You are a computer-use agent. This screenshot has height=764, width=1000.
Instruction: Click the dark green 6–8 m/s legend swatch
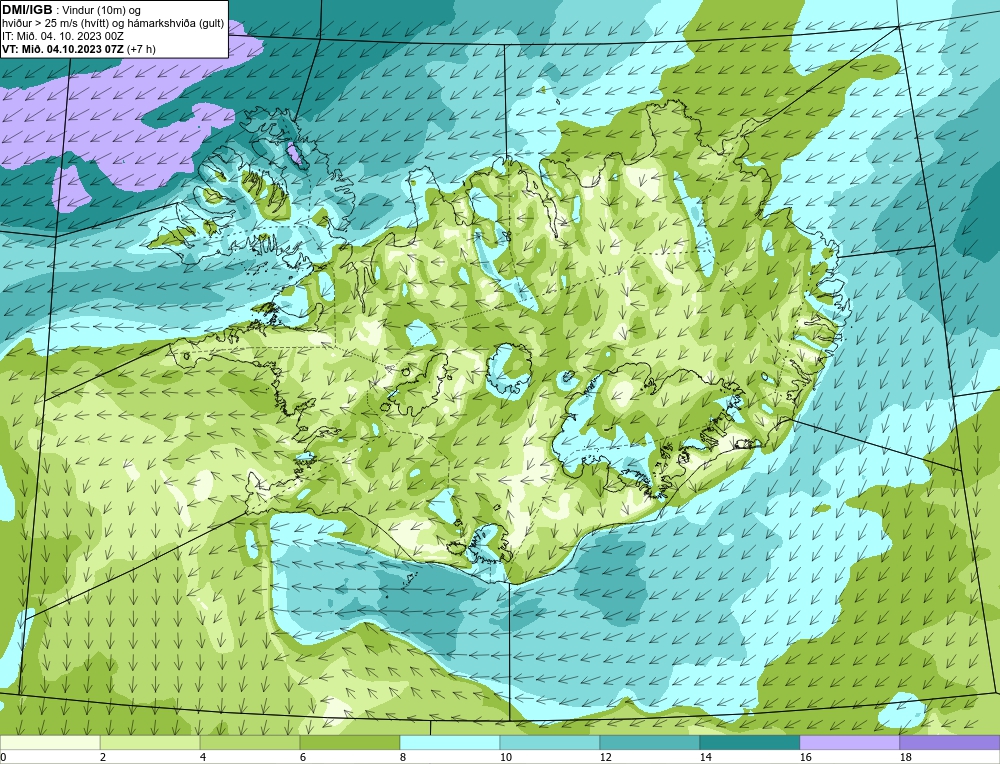tap(350, 742)
